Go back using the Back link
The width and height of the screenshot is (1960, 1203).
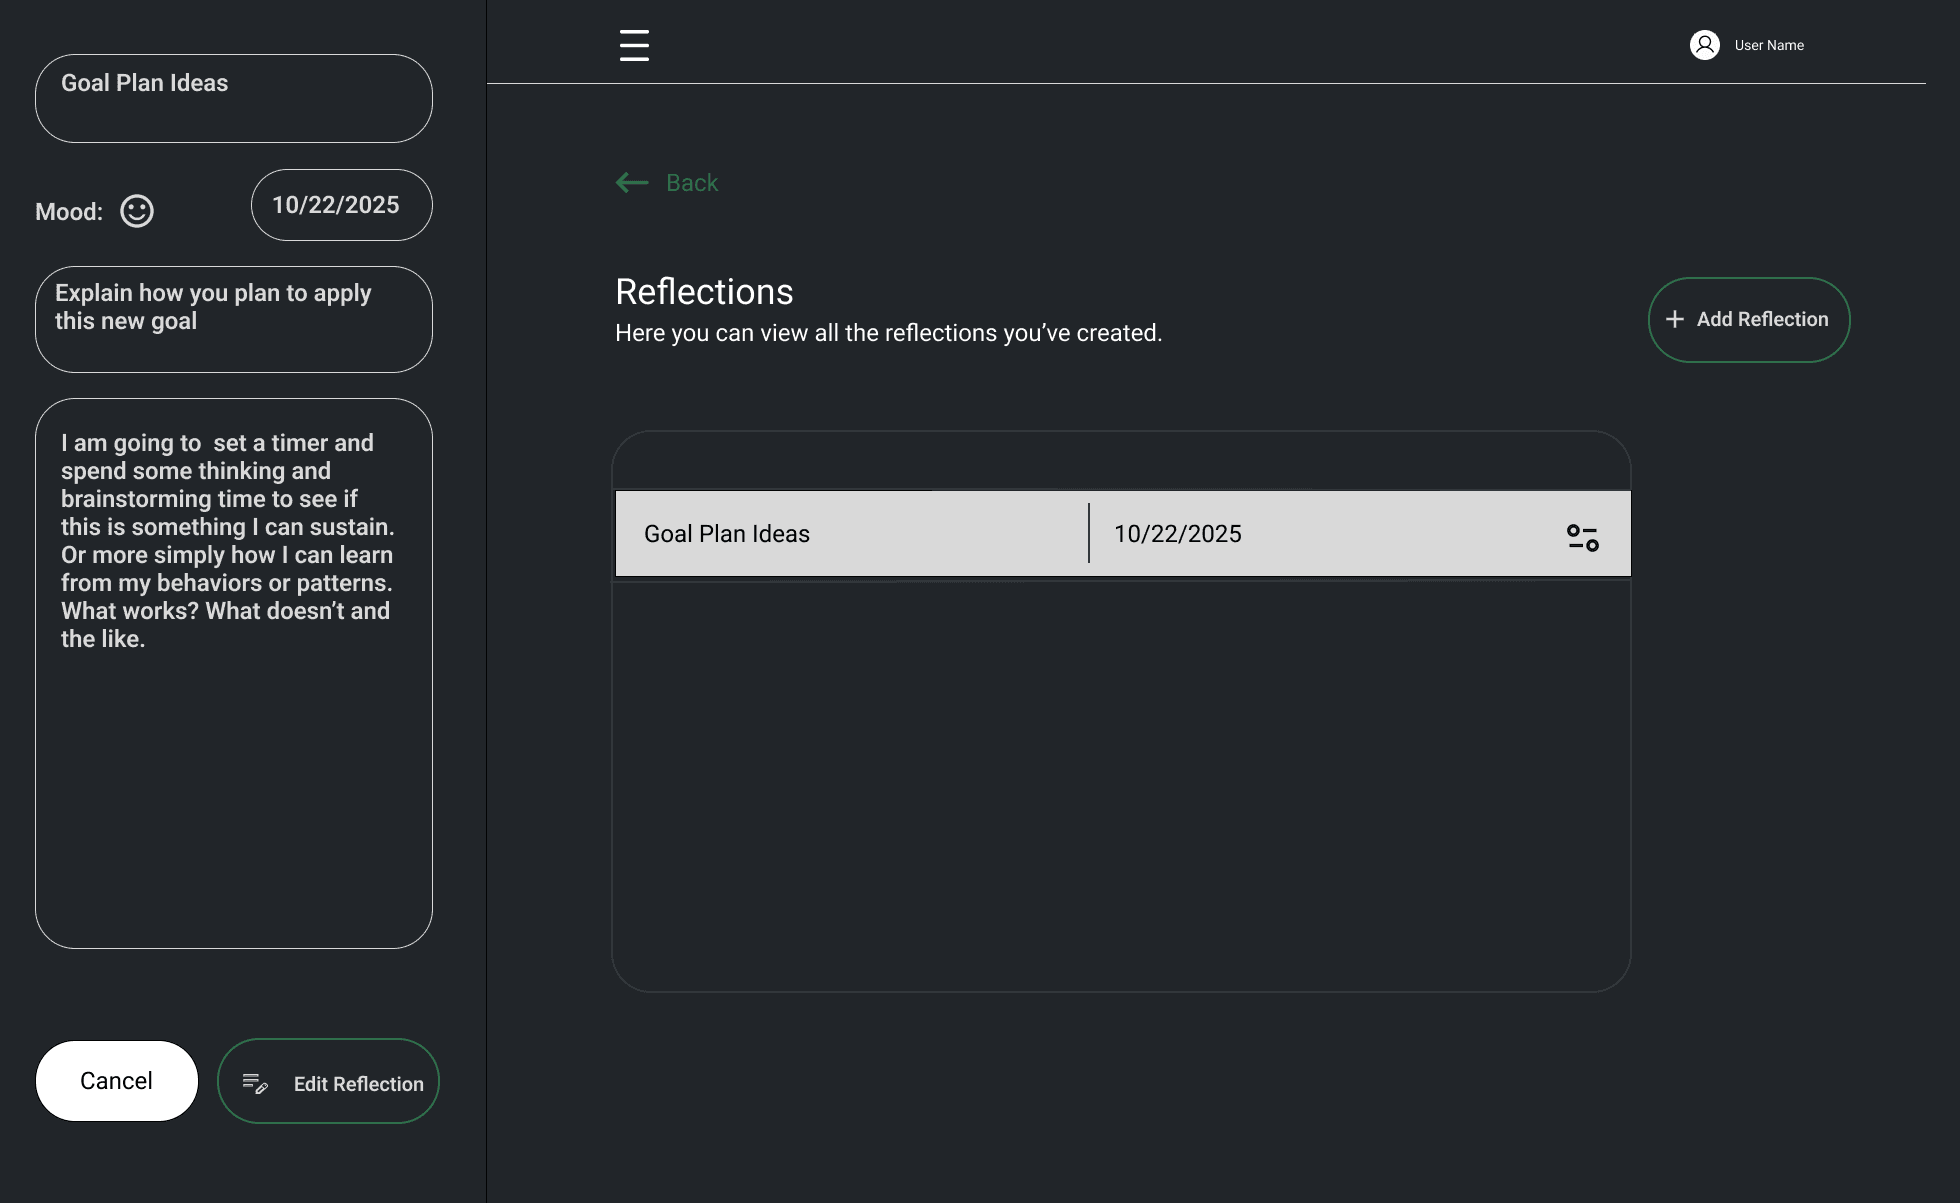[x=692, y=183]
